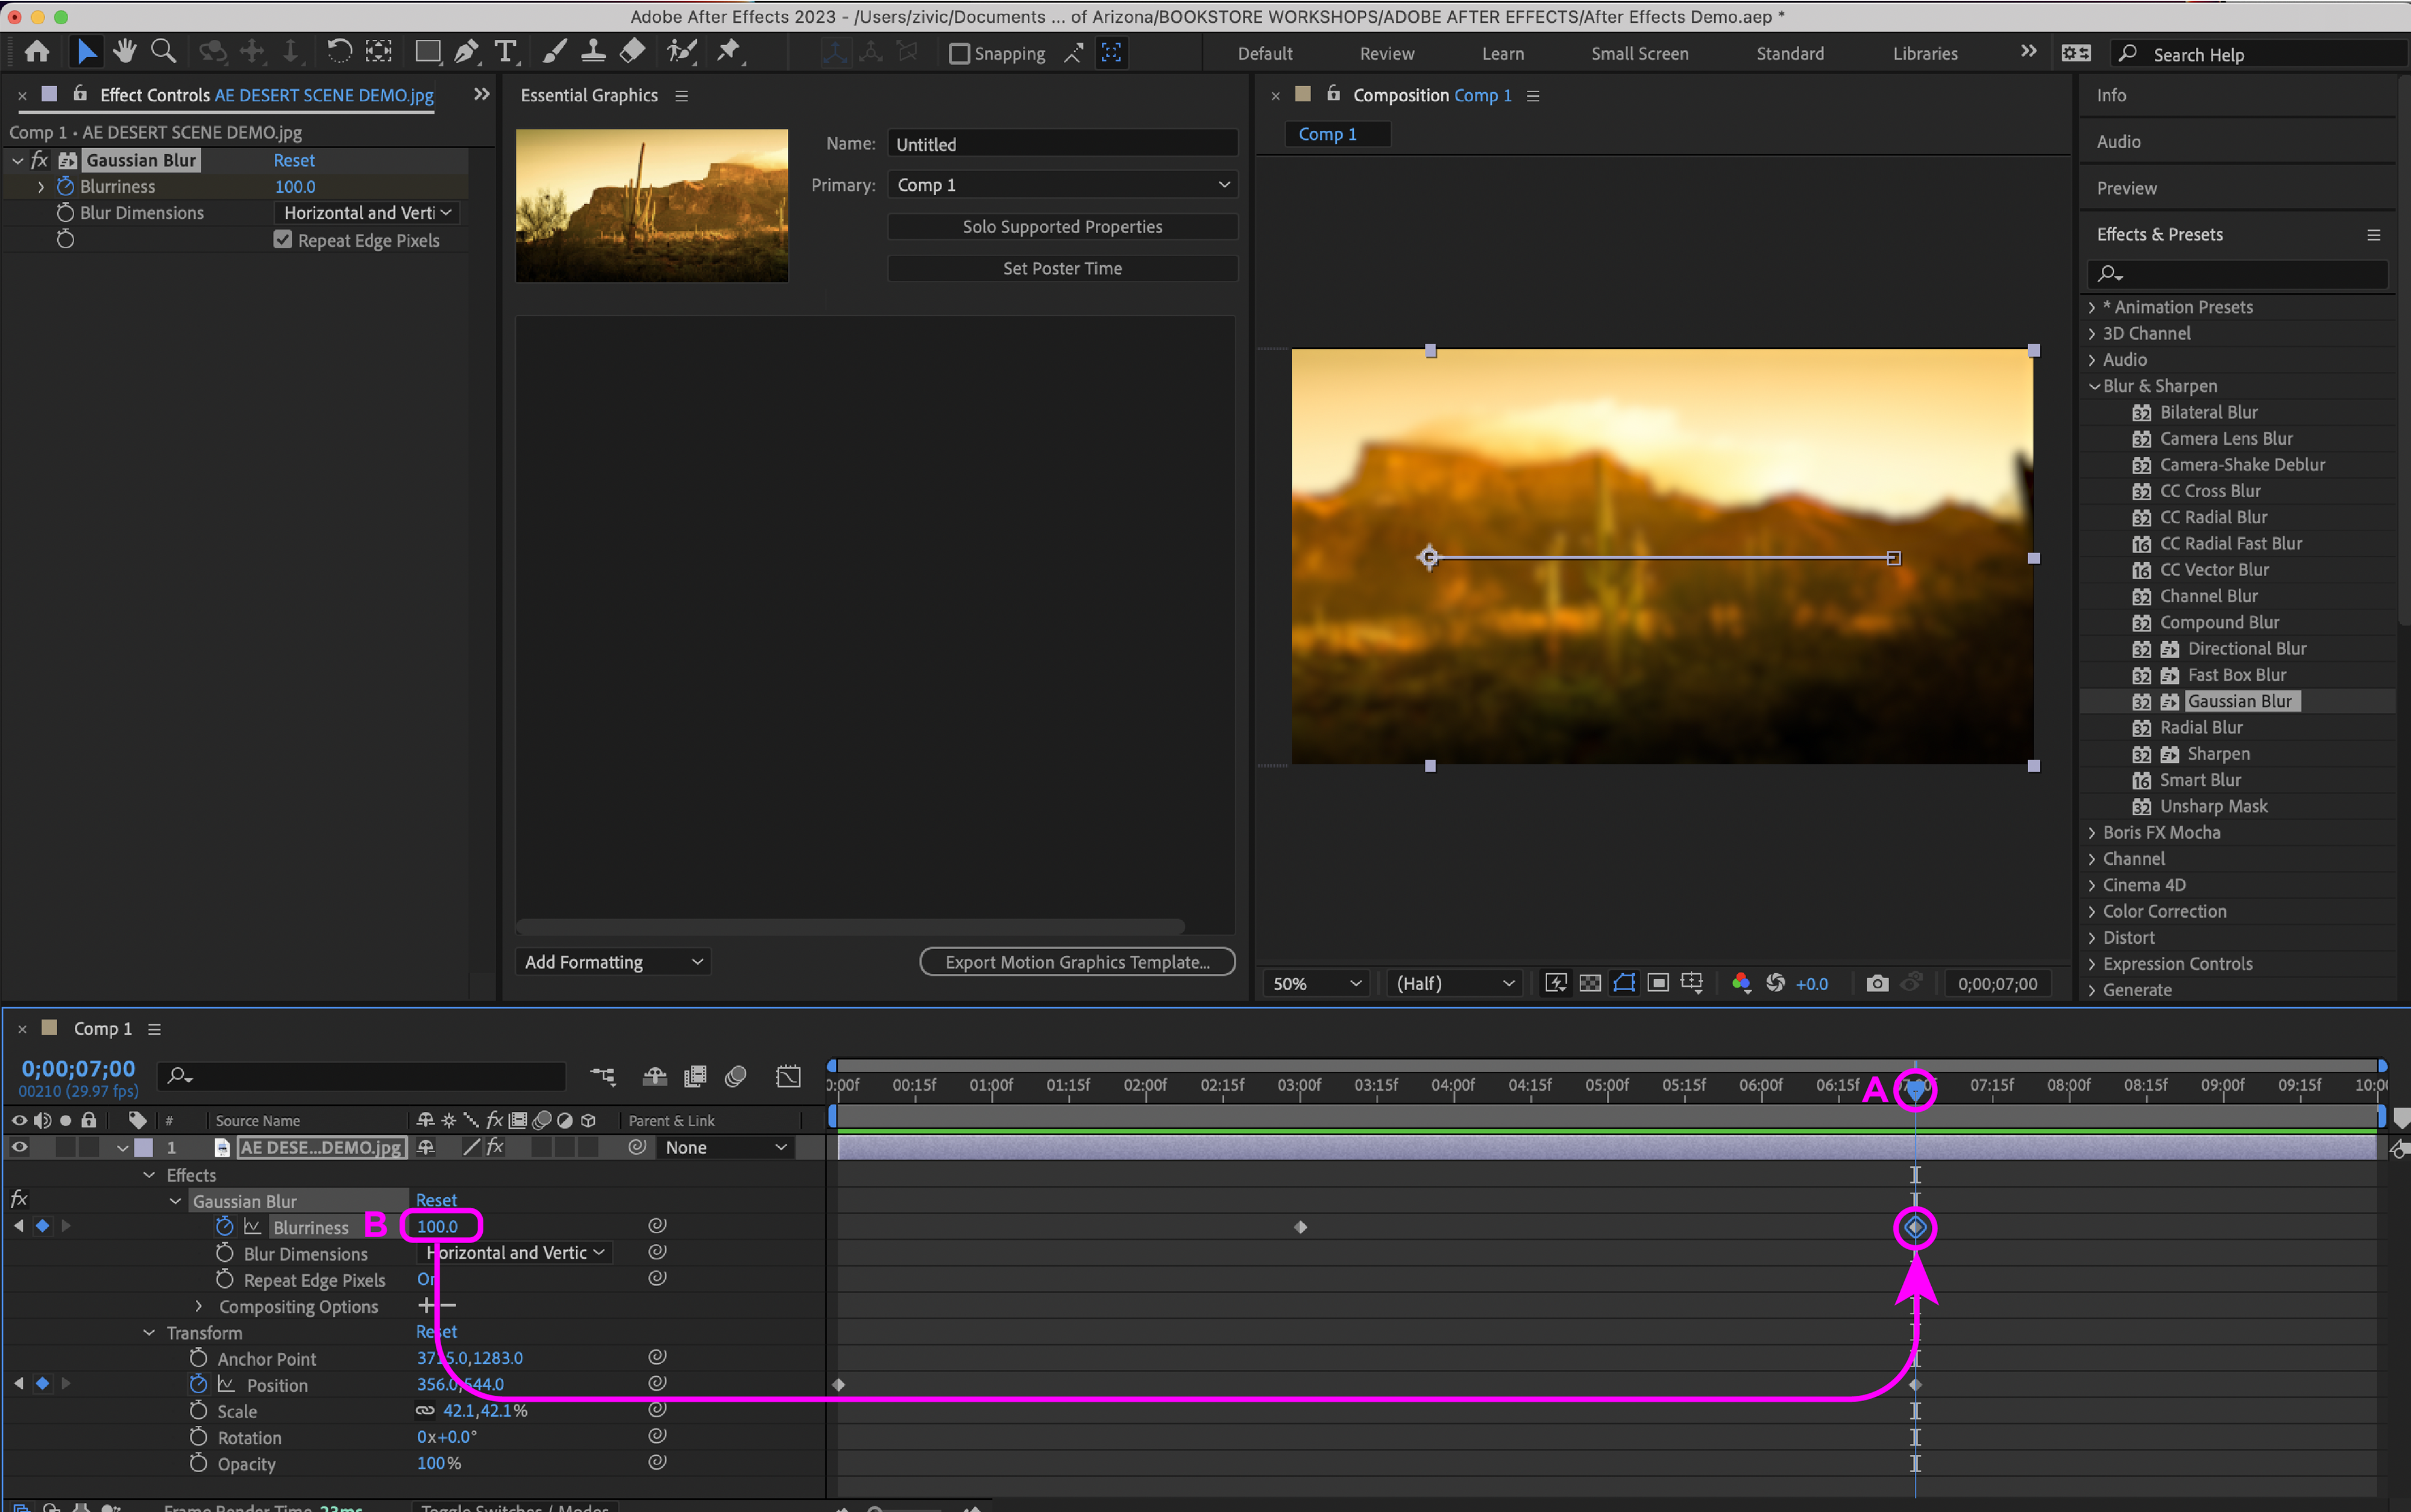Uncheck Repeat Edge Pixels checkbox
Viewport: 2411px width, 1512px height.
[283, 240]
